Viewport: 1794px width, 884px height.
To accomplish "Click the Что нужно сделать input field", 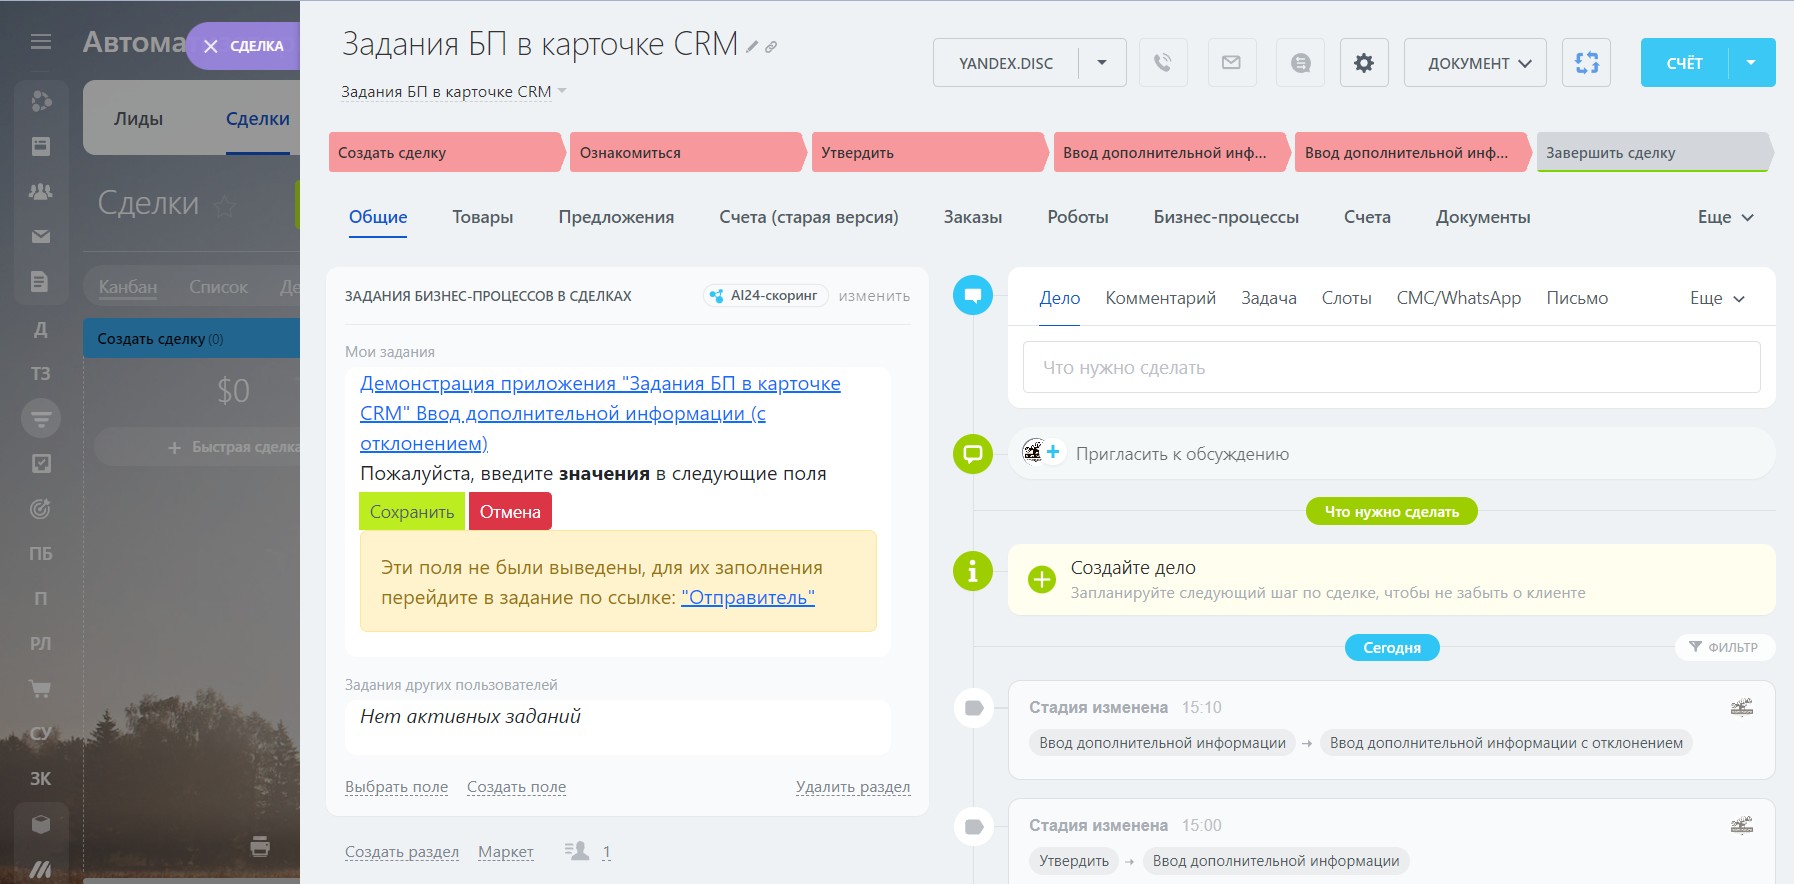I will 1391,368.
